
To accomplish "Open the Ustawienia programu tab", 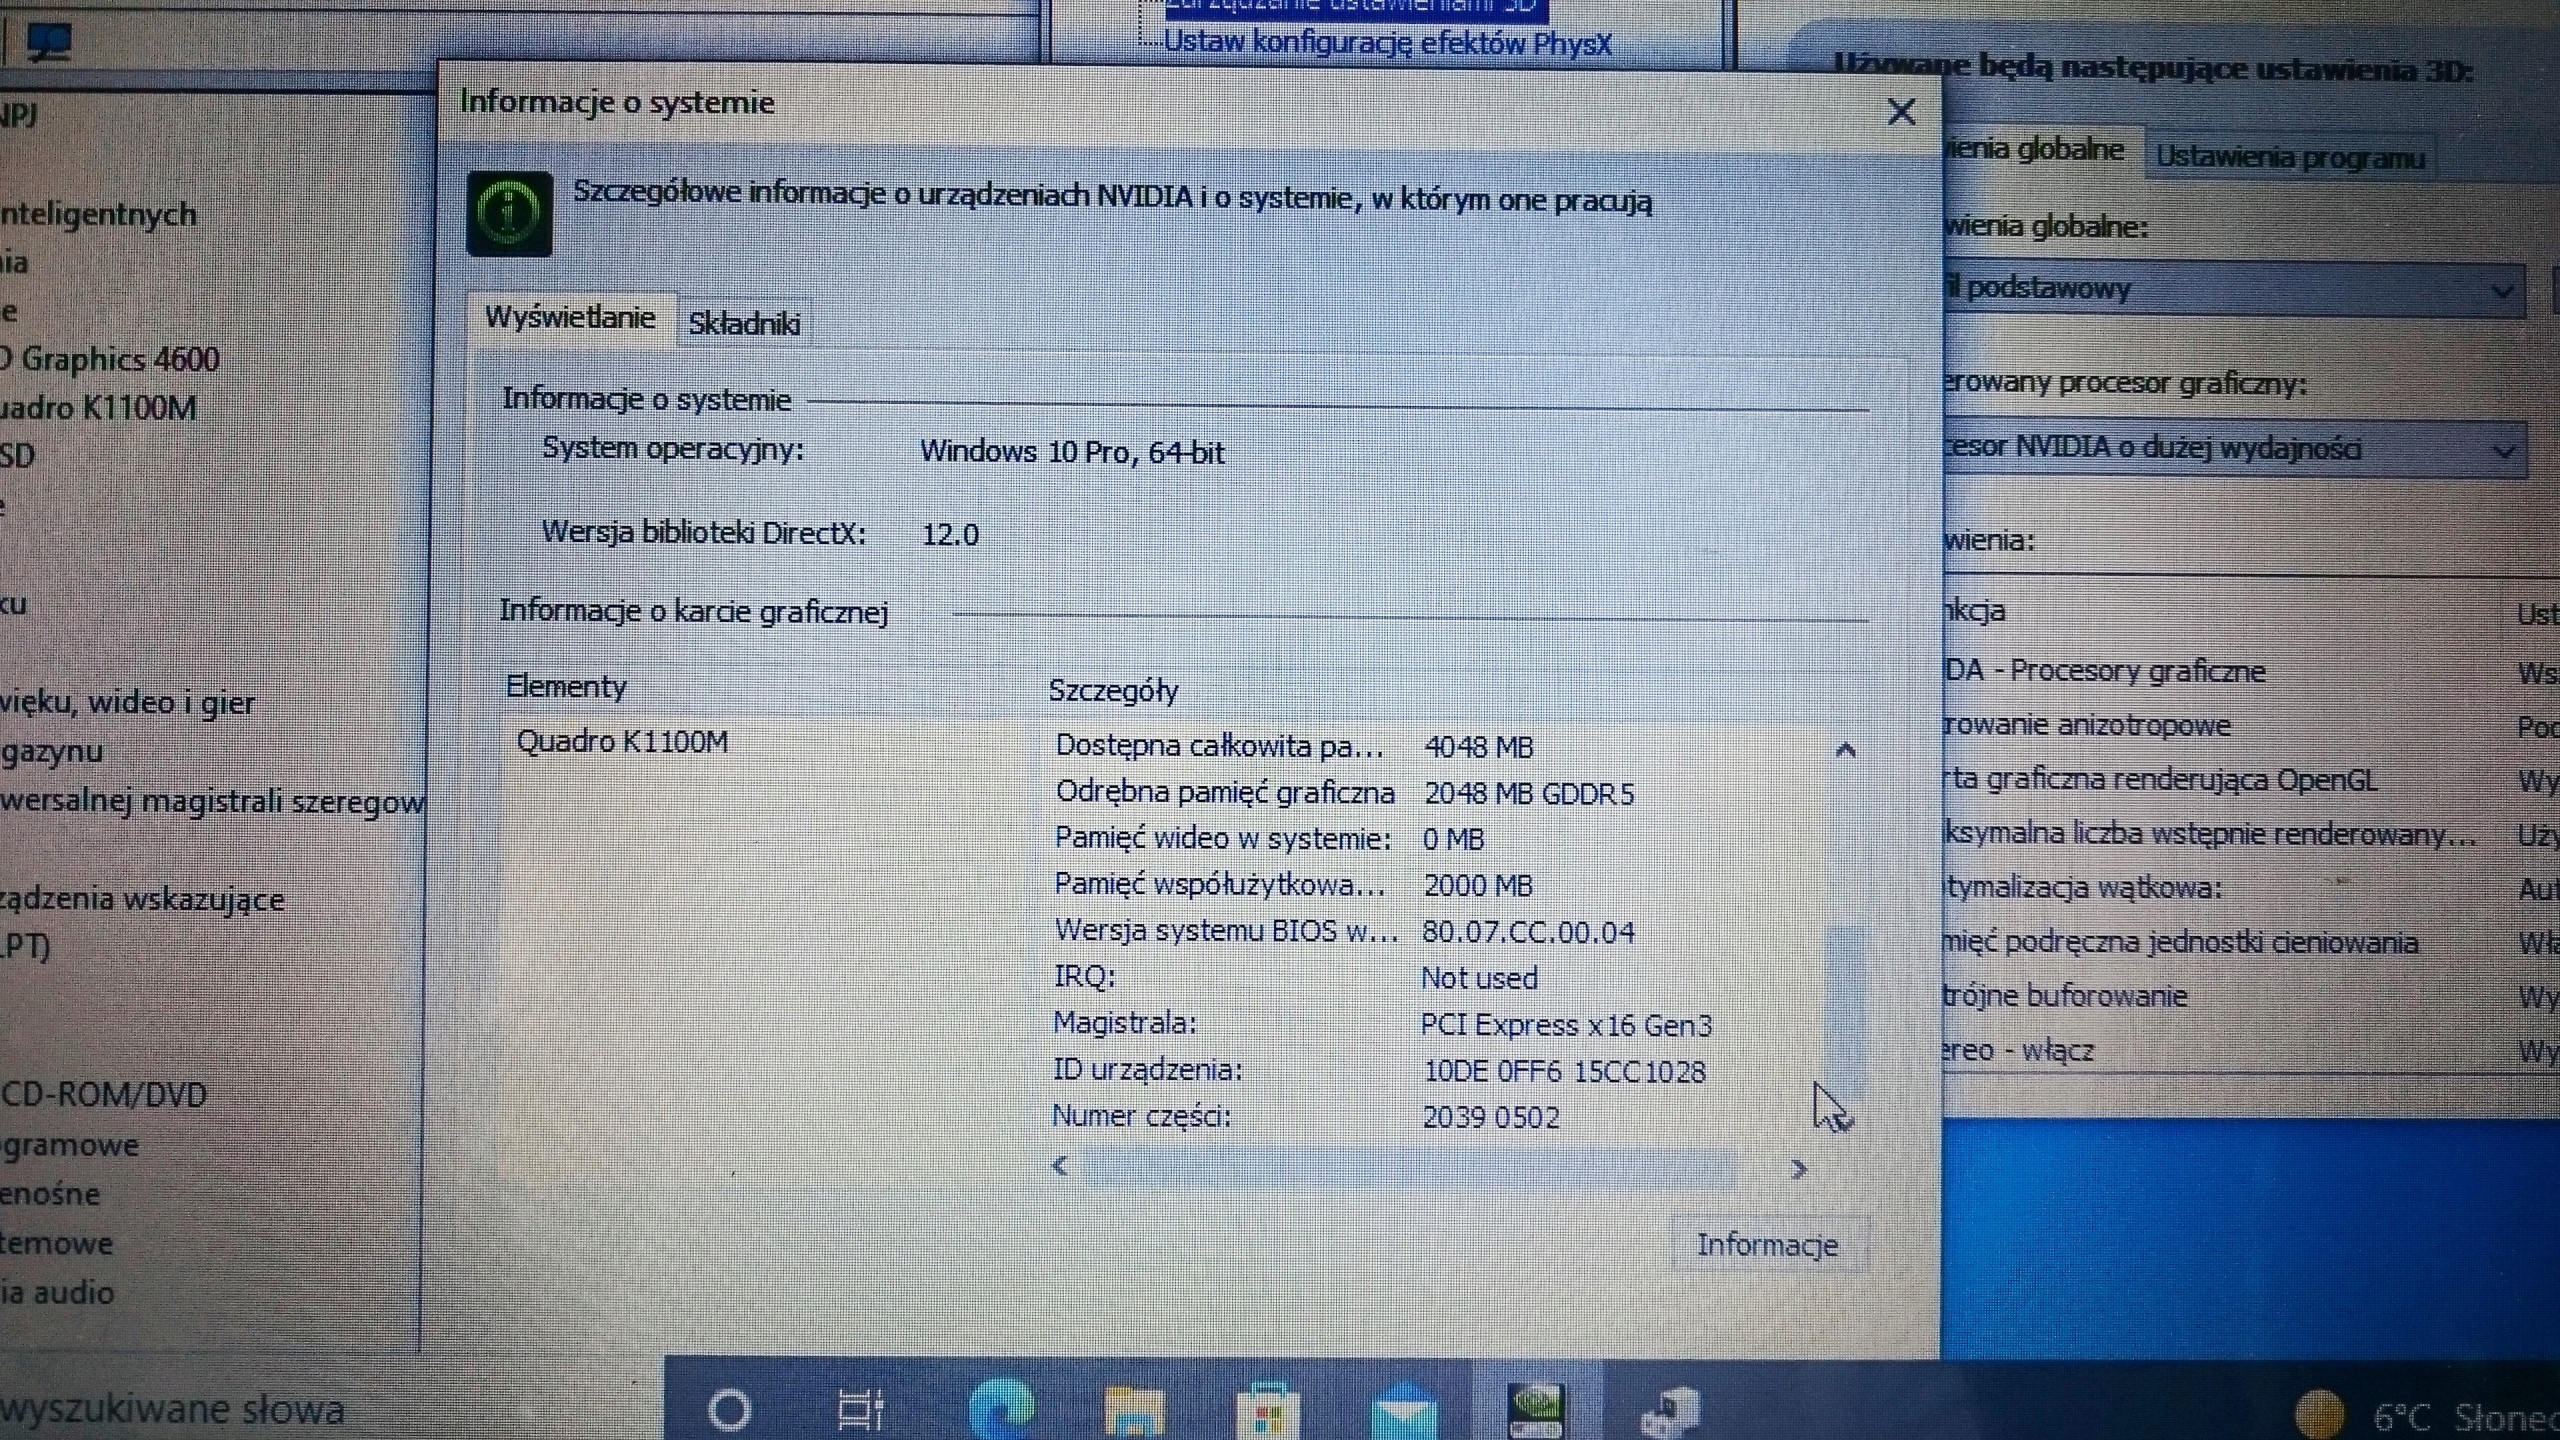I will point(2290,158).
